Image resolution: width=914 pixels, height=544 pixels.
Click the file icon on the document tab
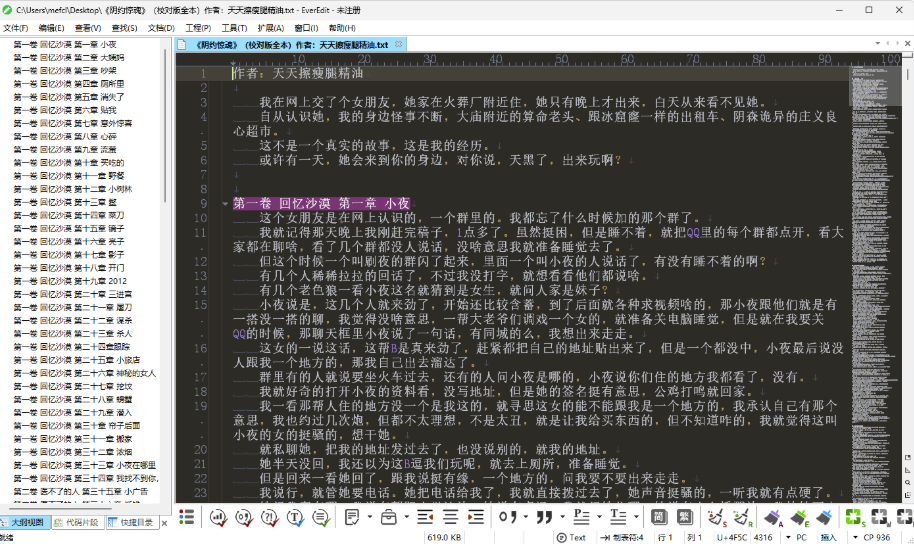[182, 44]
